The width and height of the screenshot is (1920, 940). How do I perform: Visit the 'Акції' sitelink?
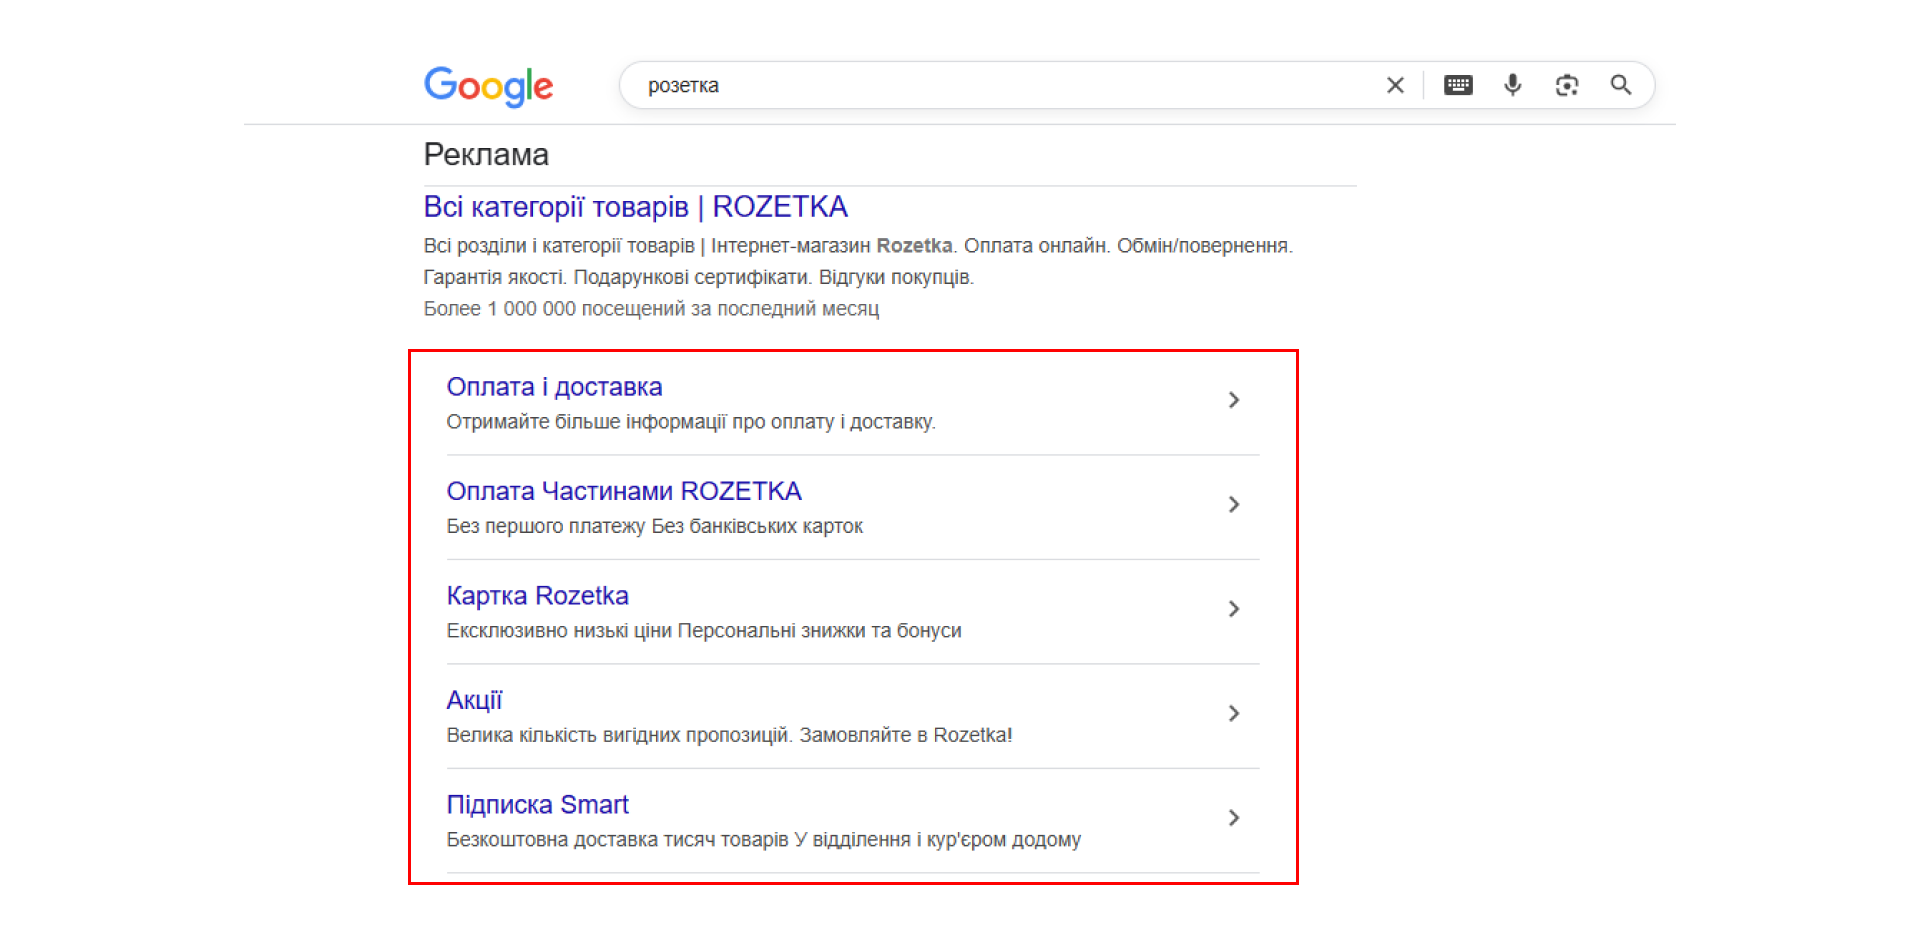tap(474, 700)
